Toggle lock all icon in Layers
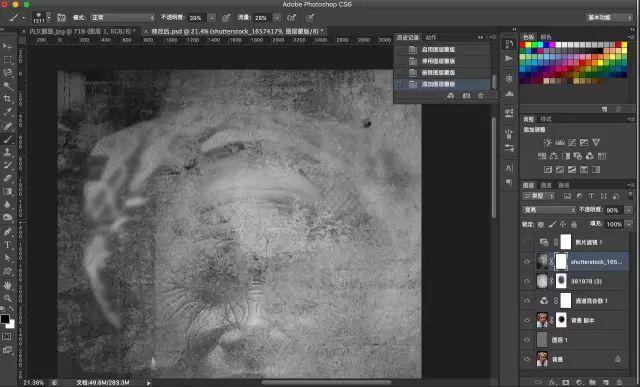 pos(574,224)
